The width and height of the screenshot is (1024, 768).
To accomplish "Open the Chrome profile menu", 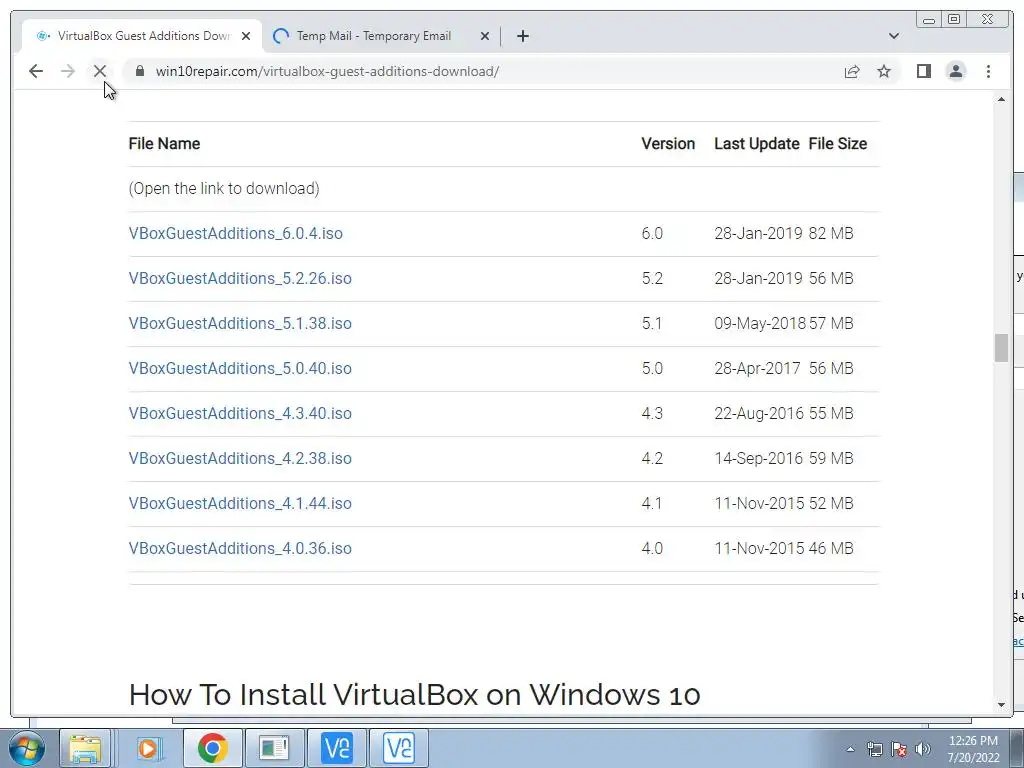I will tap(955, 71).
